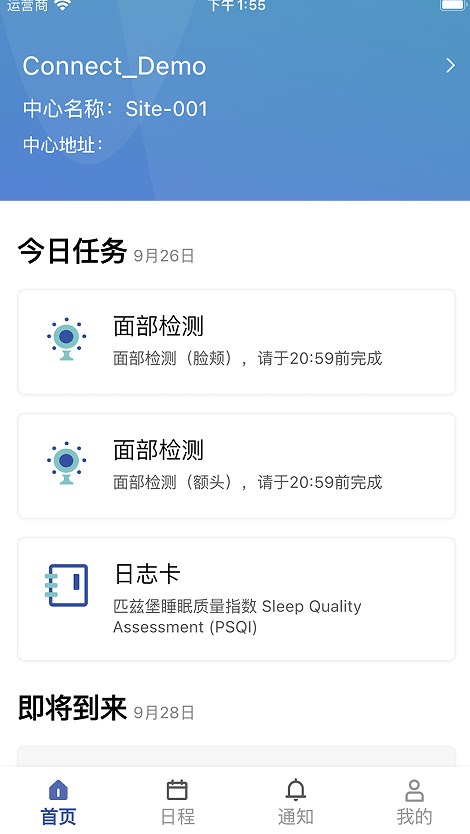Tap camera icon of 面部检测（脸颊）task
470x834 pixels.
(x=66, y=339)
